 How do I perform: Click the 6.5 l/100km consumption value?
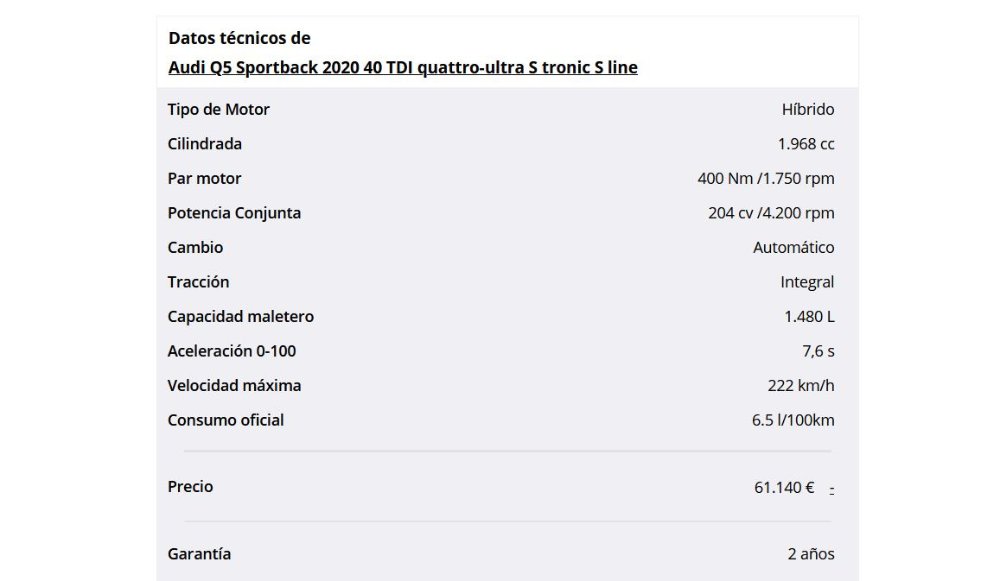793,420
